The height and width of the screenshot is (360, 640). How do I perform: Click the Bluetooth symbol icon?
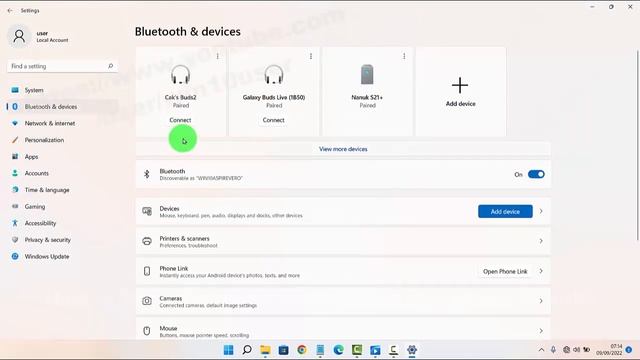[147, 174]
